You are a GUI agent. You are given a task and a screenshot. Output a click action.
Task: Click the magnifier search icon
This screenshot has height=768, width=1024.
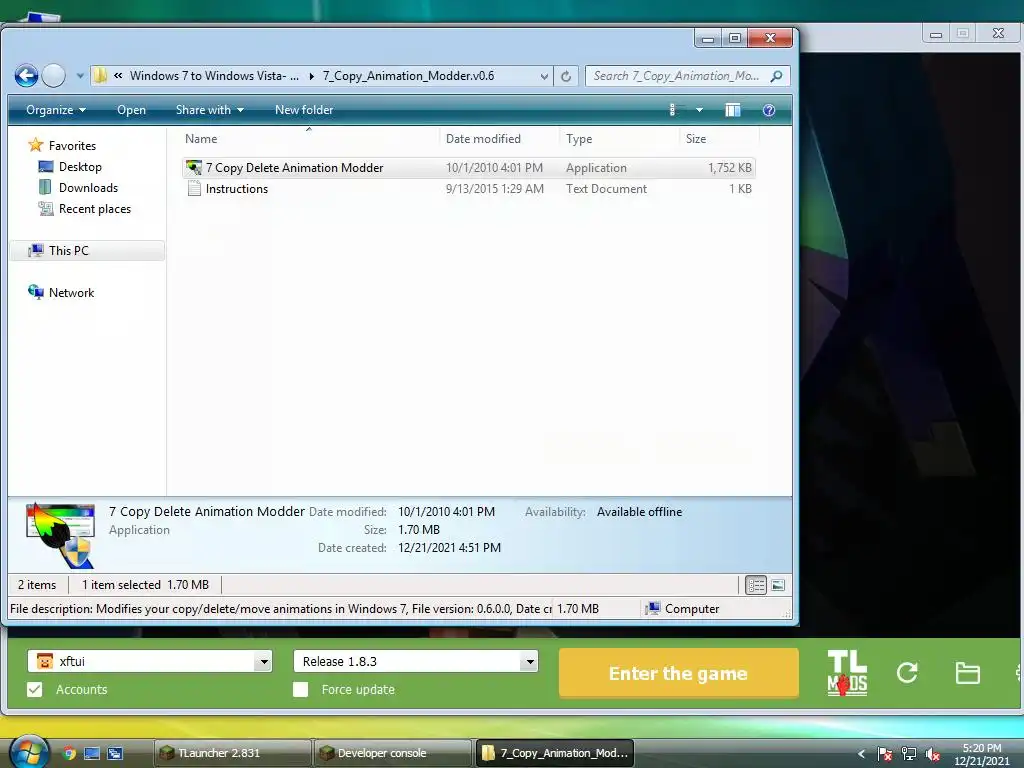(776, 76)
